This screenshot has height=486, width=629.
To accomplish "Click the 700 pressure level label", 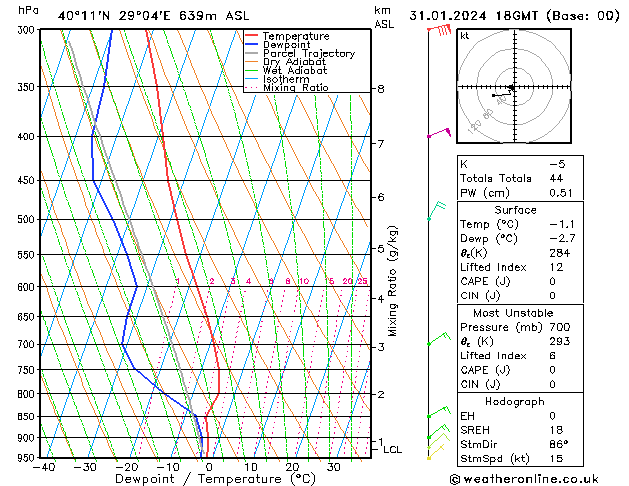I will pyautogui.click(x=28, y=344).
